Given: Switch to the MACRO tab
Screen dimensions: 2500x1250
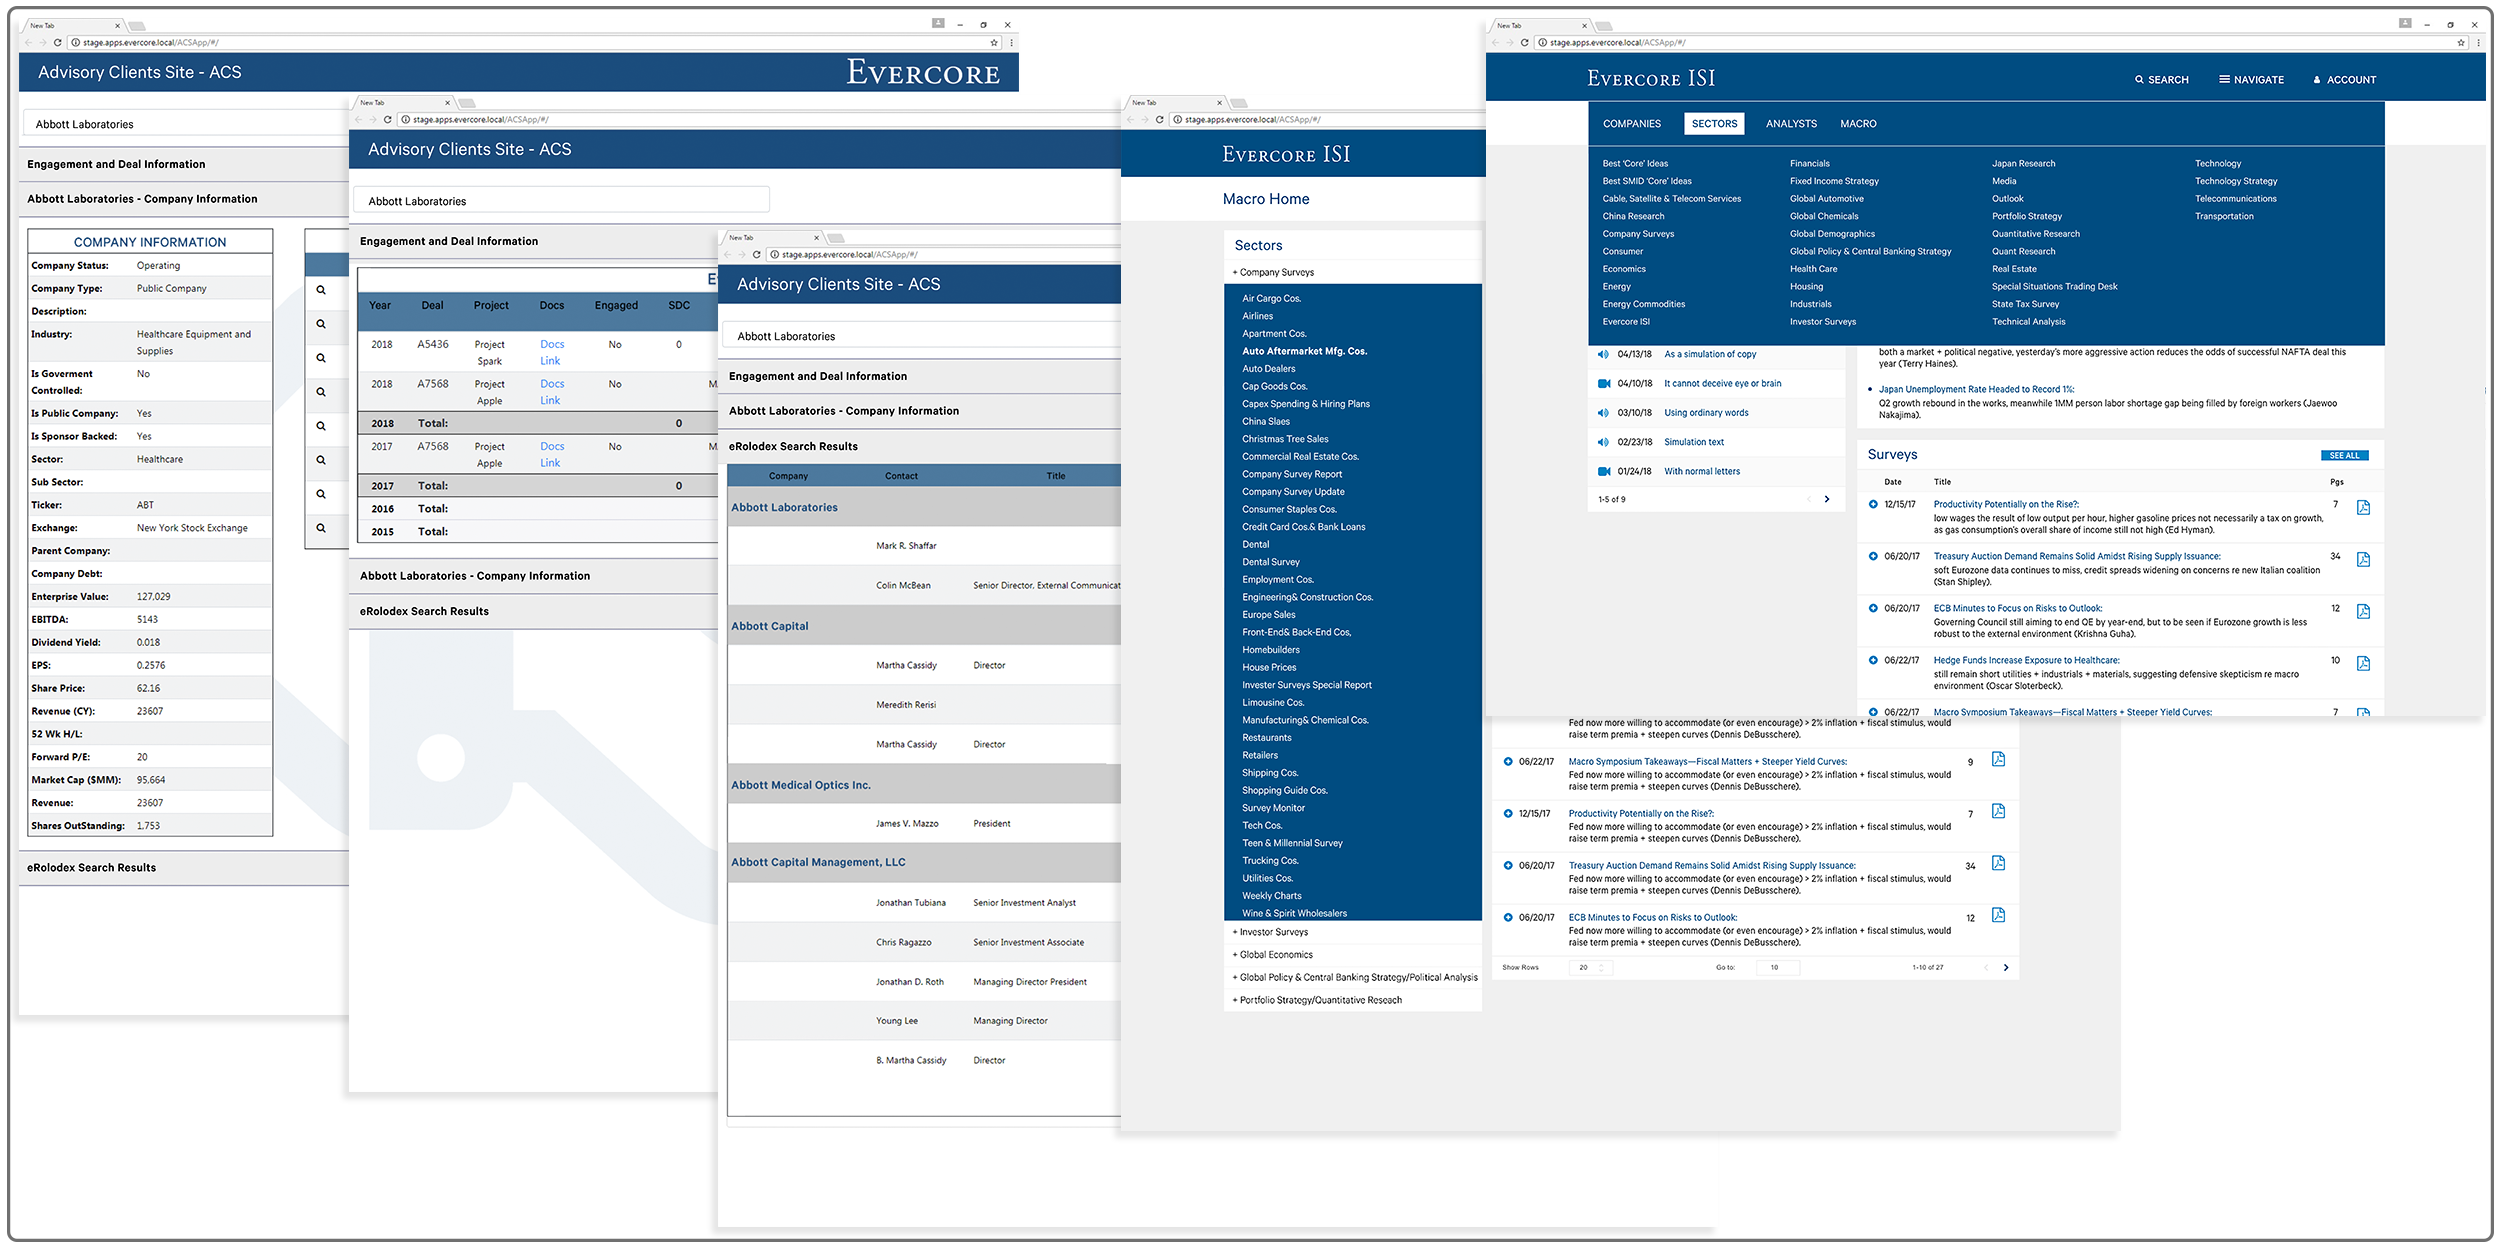Looking at the screenshot, I should pos(1858,124).
